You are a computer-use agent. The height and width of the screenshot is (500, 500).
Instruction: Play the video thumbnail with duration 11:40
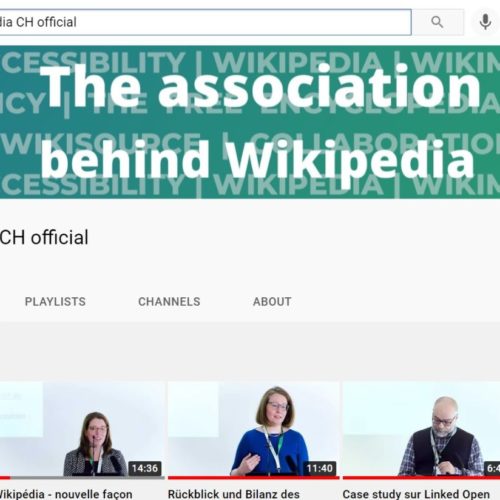point(254,429)
